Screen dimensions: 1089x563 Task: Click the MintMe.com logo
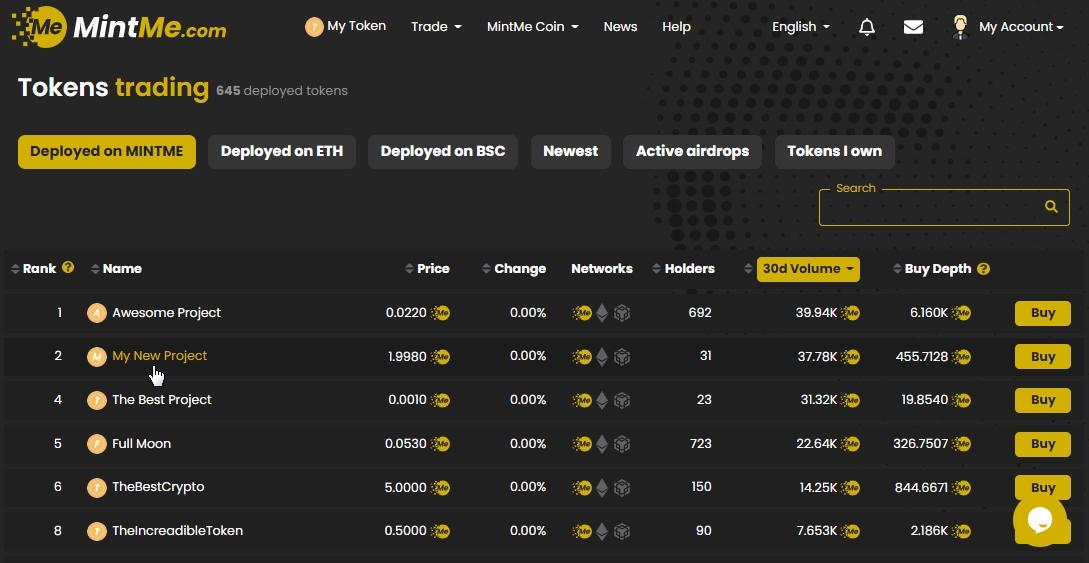pyautogui.click(x=119, y=27)
